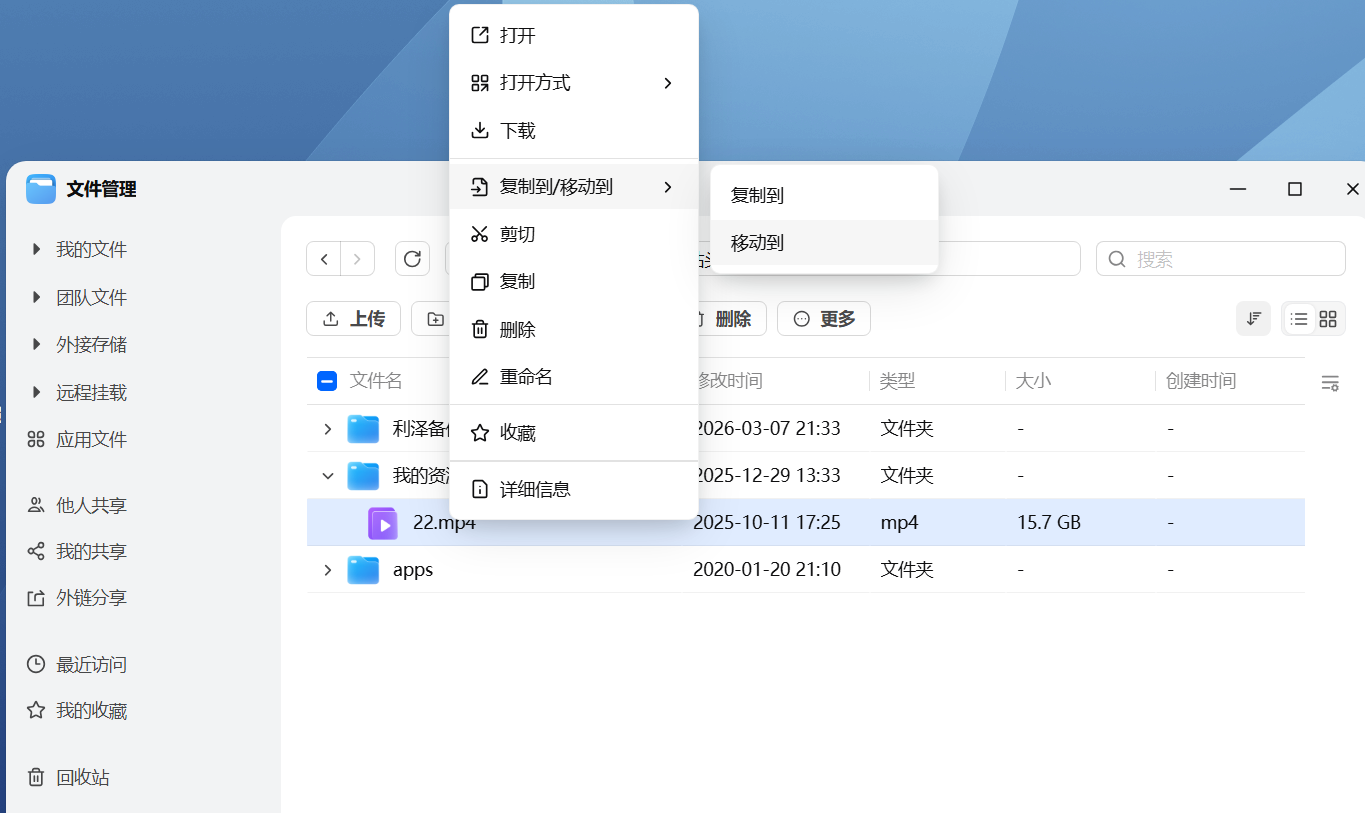Switch to grid view

coord(1328,319)
